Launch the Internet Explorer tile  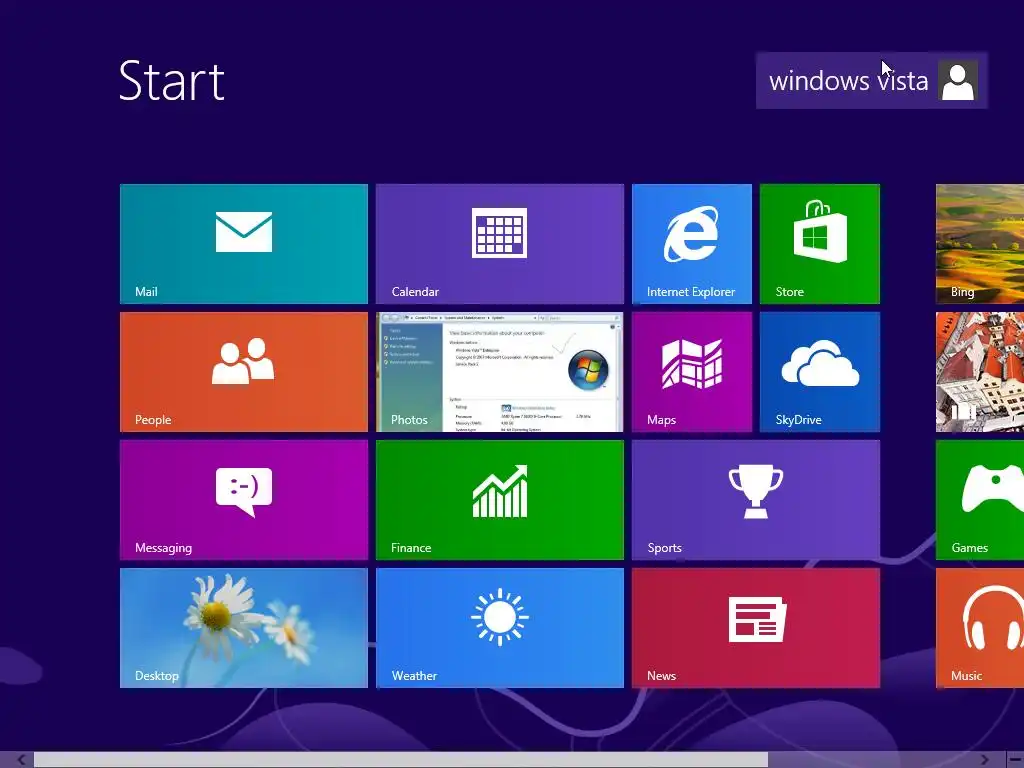[x=692, y=244]
